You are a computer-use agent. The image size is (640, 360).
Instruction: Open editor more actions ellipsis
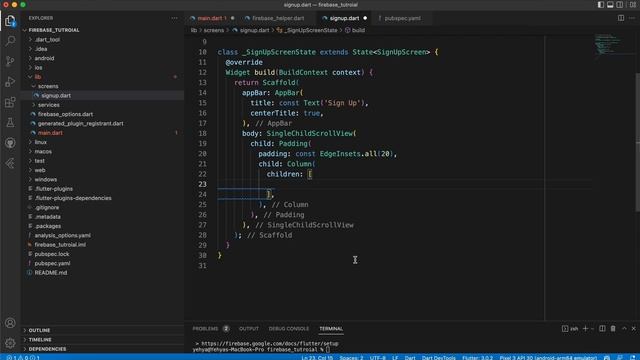point(632,18)
